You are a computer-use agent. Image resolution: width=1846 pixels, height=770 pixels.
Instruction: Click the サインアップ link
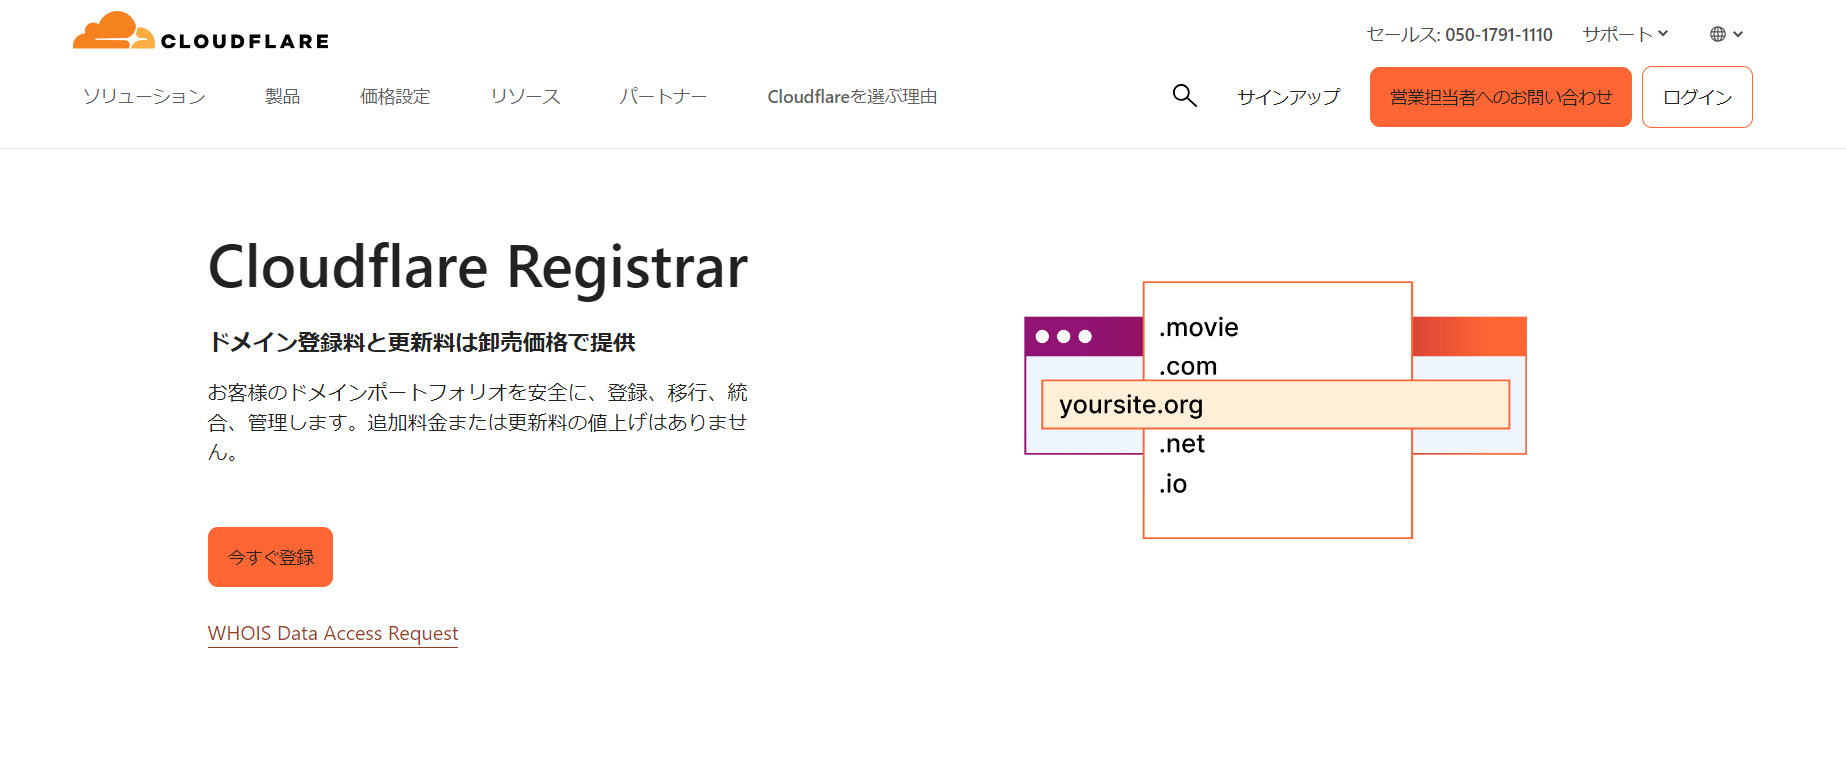click(1288, 97)
